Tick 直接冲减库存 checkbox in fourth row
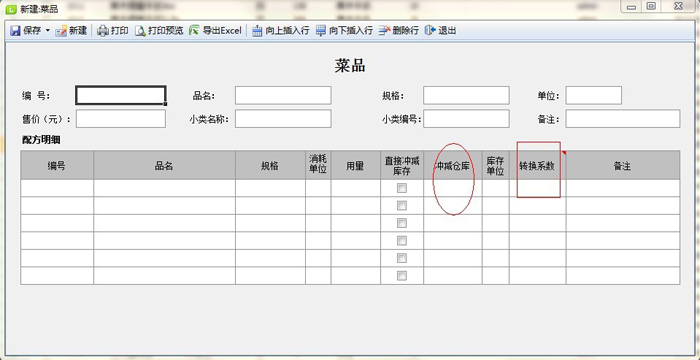 [x=402, y=241]
